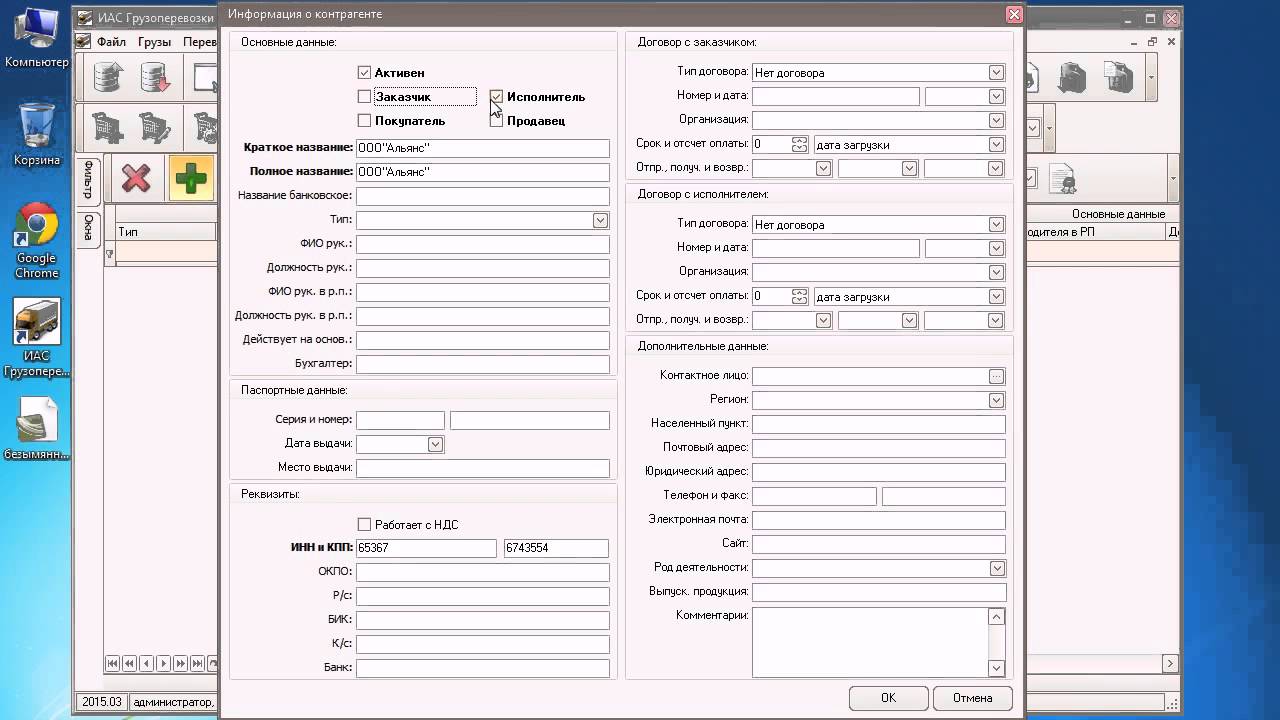Click the main window horizontal scrollbar right arrow
Viewport: 1280px width, 720px height.
[x=1170, y=664]
